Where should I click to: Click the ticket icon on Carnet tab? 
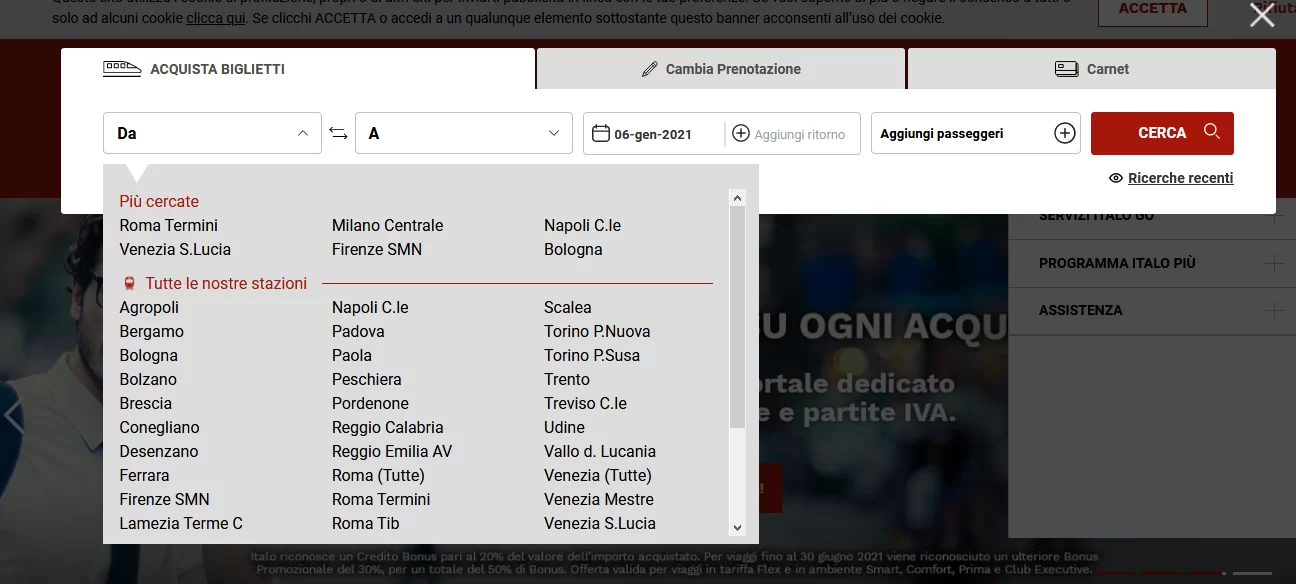click(1066, 69)
